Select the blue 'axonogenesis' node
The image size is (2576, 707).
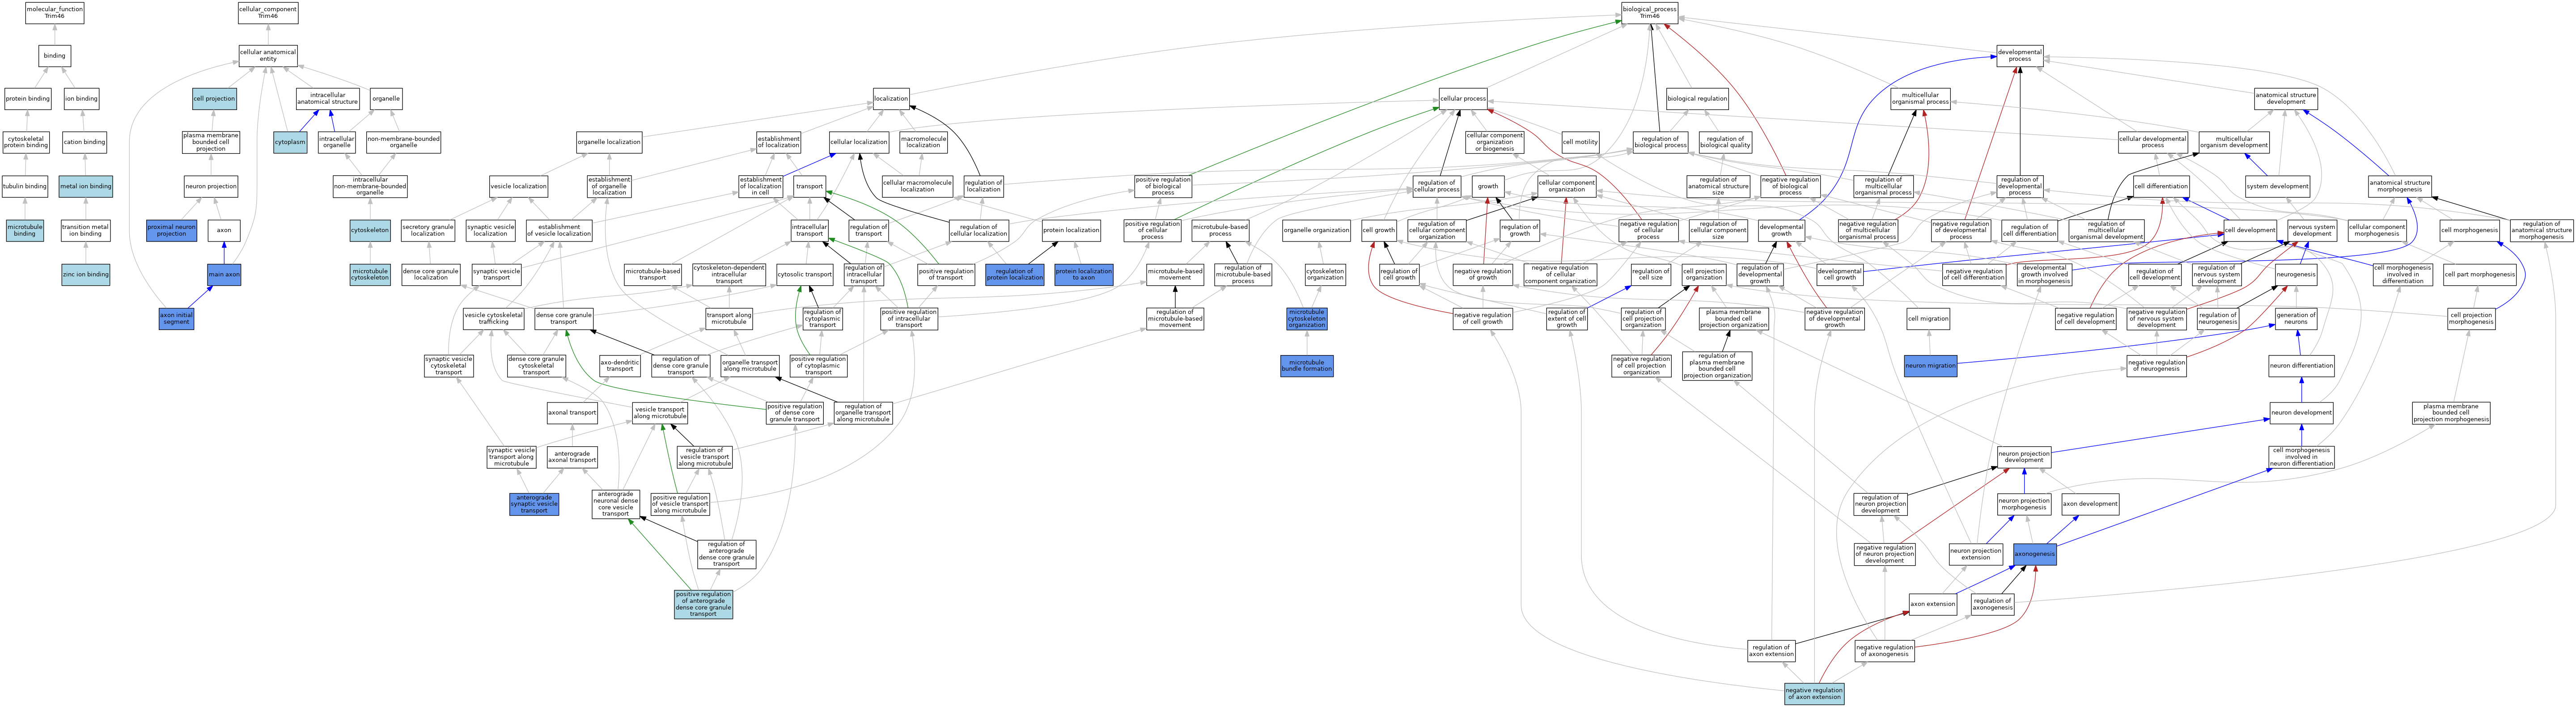[2035, 554]
